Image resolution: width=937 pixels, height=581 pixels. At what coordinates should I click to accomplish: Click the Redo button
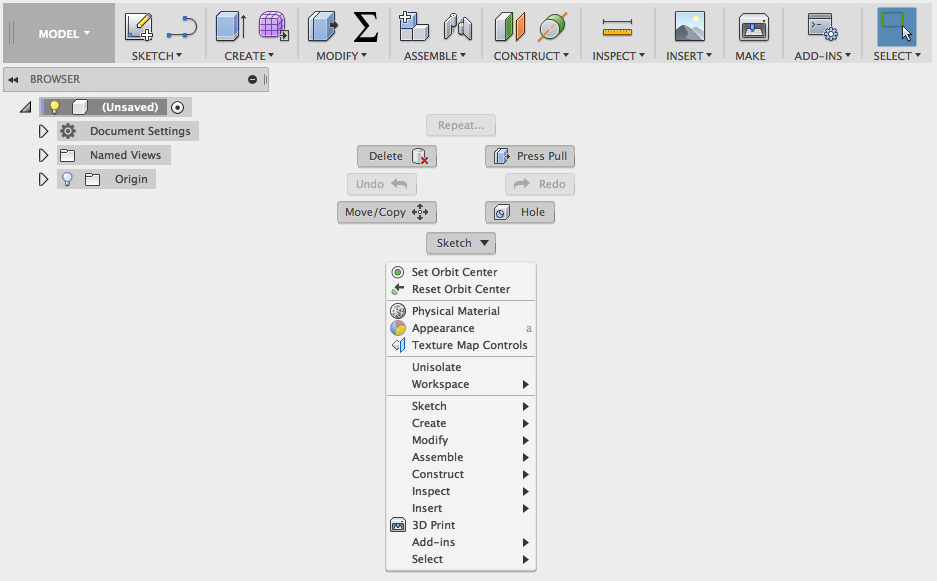539,184
